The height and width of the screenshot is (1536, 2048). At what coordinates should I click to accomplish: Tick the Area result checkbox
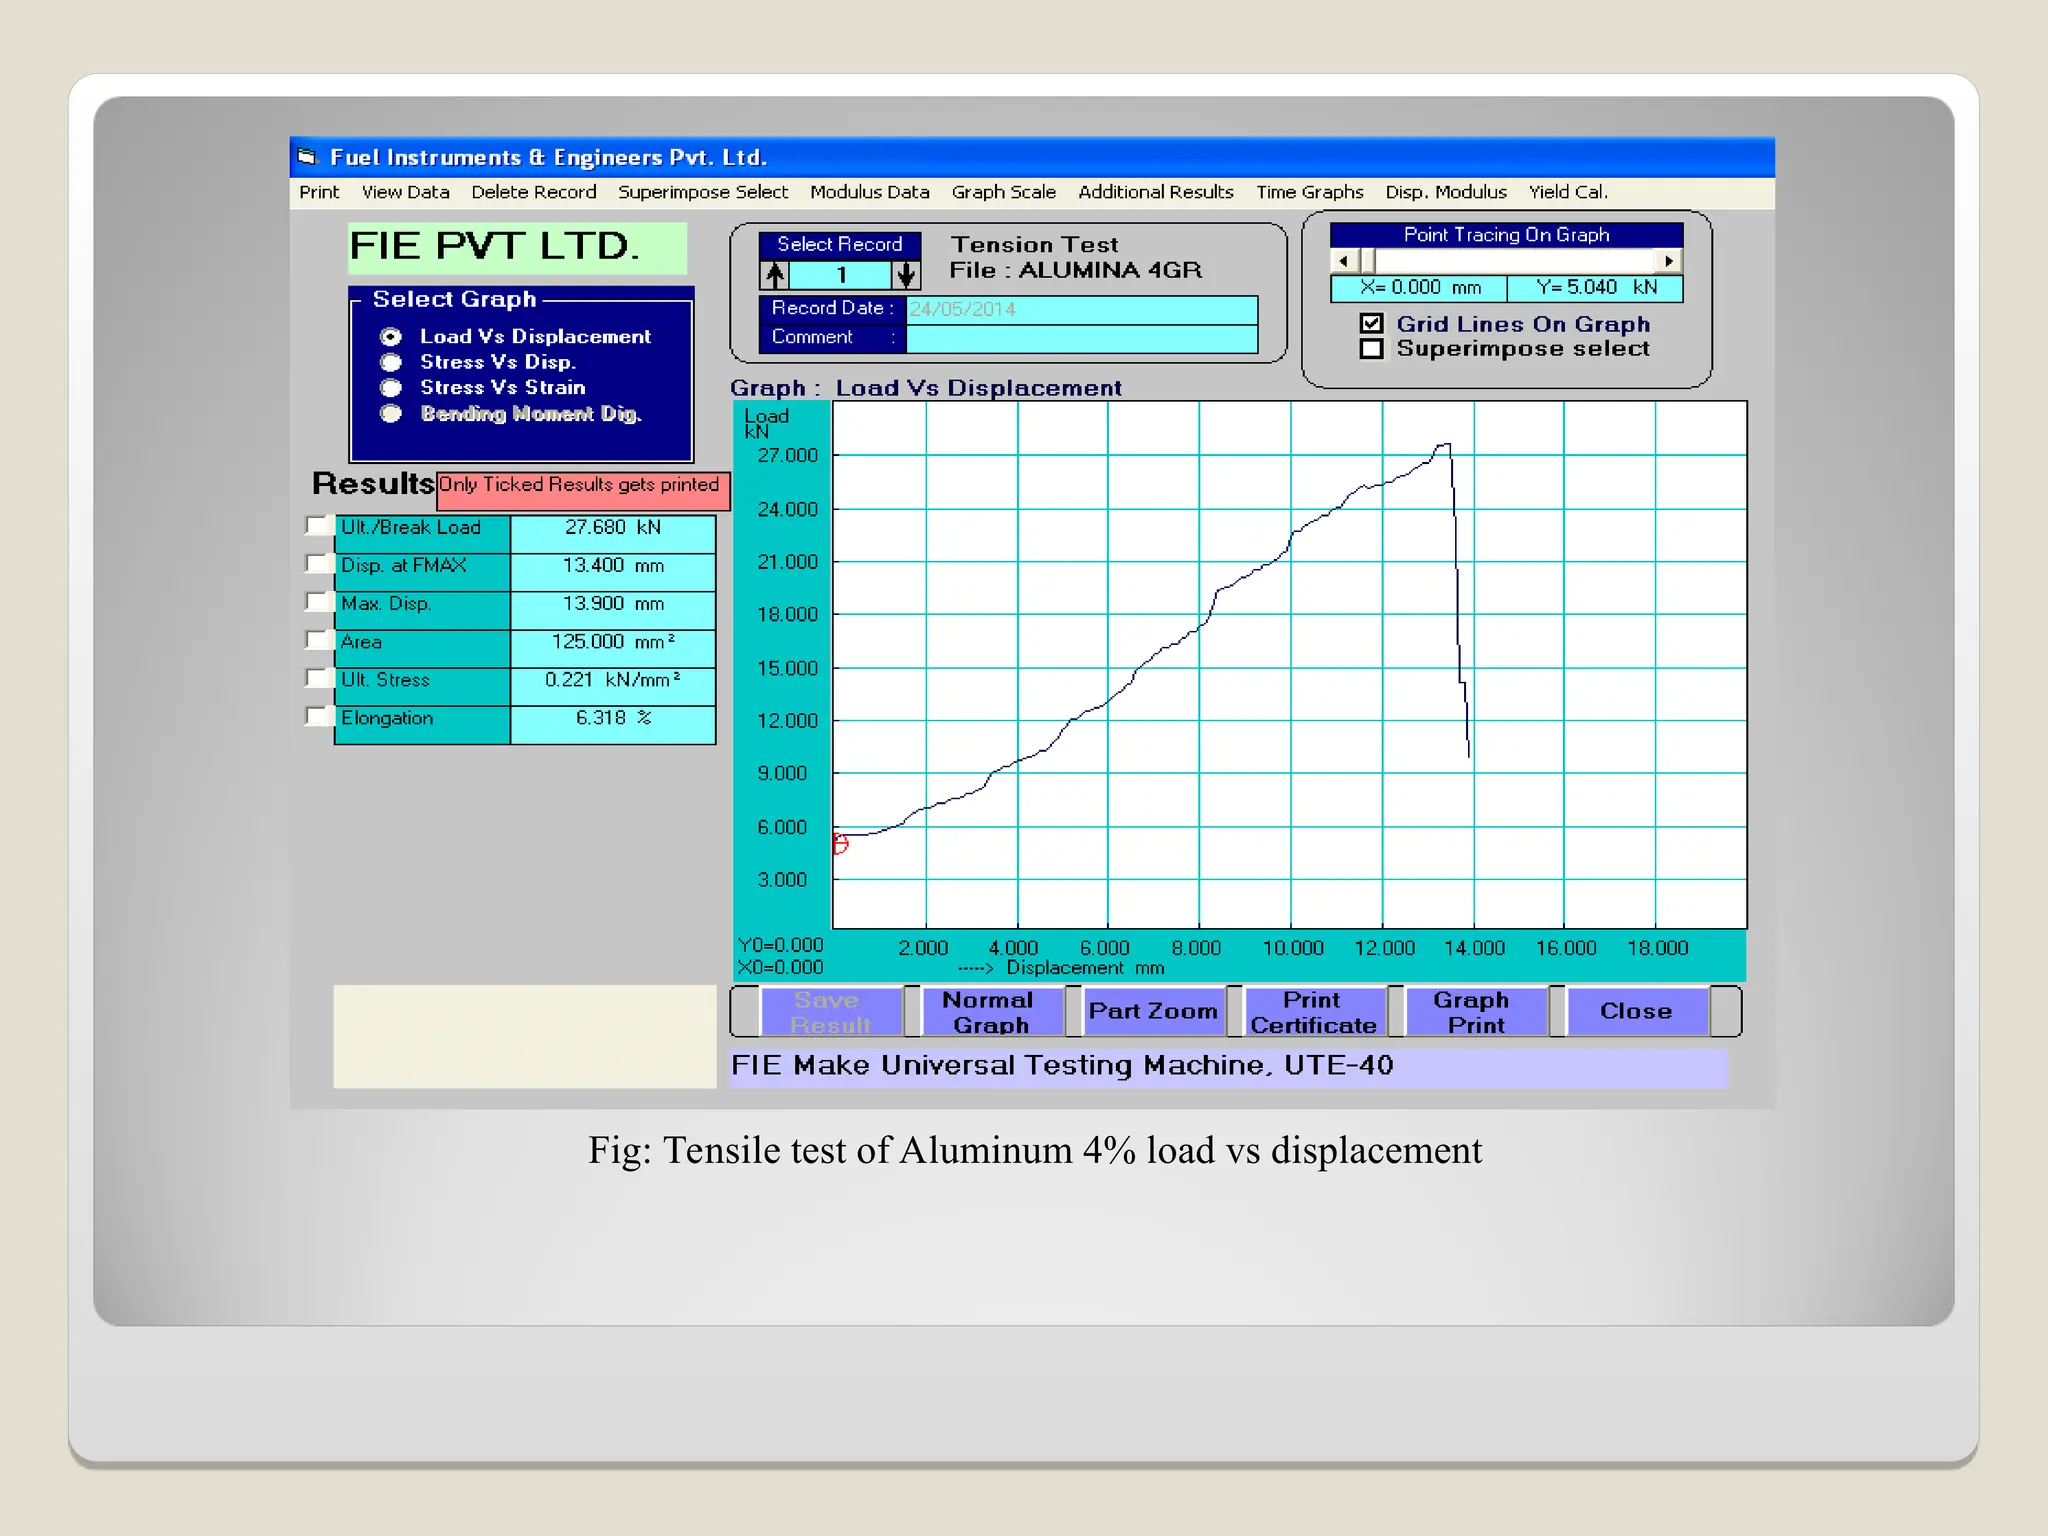[319, 640]
